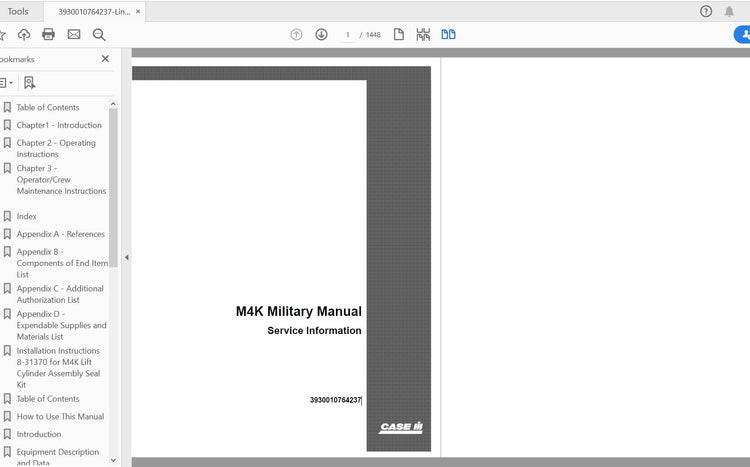Open notifications bell icon
Screen dimensions: 750x467
pyautogui.click(x=729, y=11)
